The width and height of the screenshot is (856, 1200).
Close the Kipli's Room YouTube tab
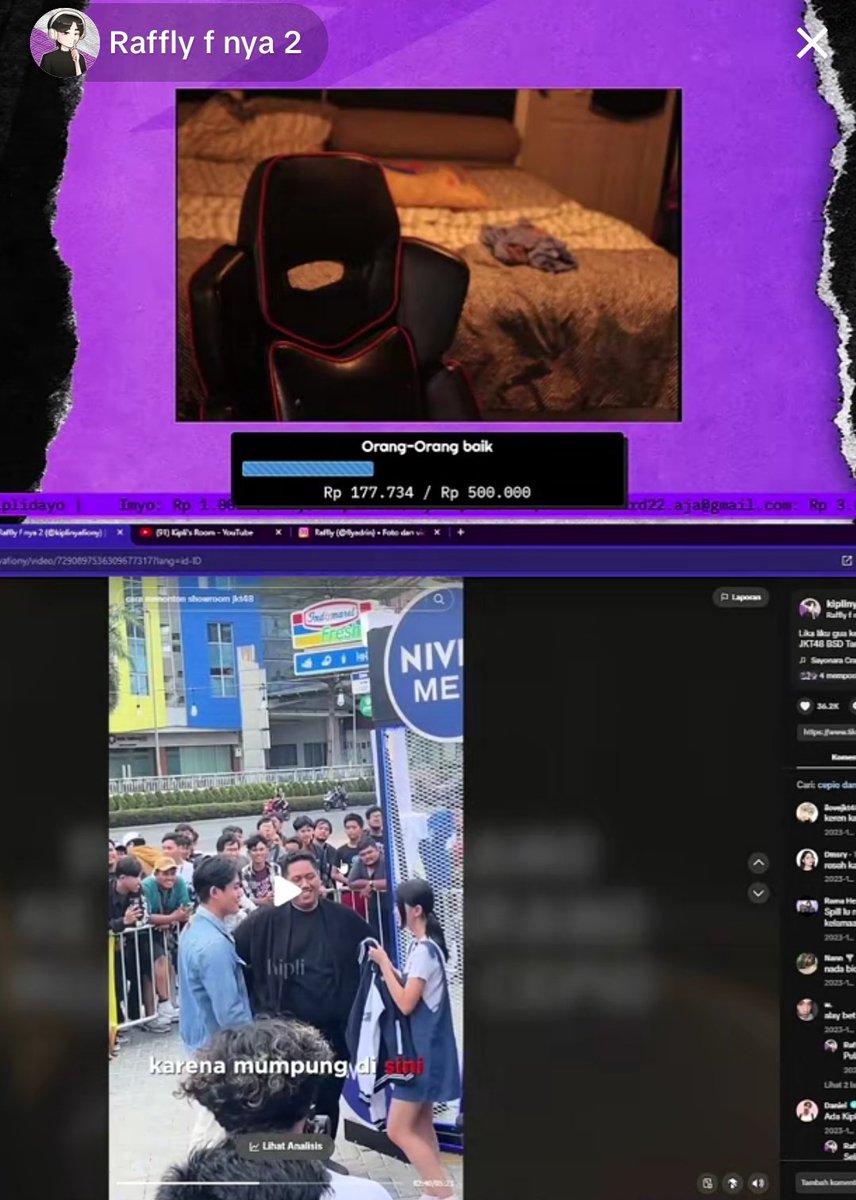278,533
